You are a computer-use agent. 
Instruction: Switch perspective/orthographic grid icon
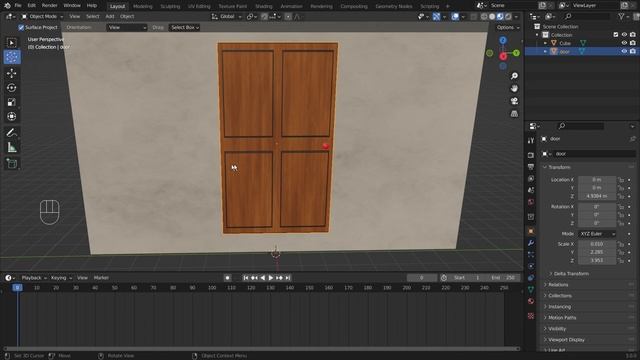(514, 114)
